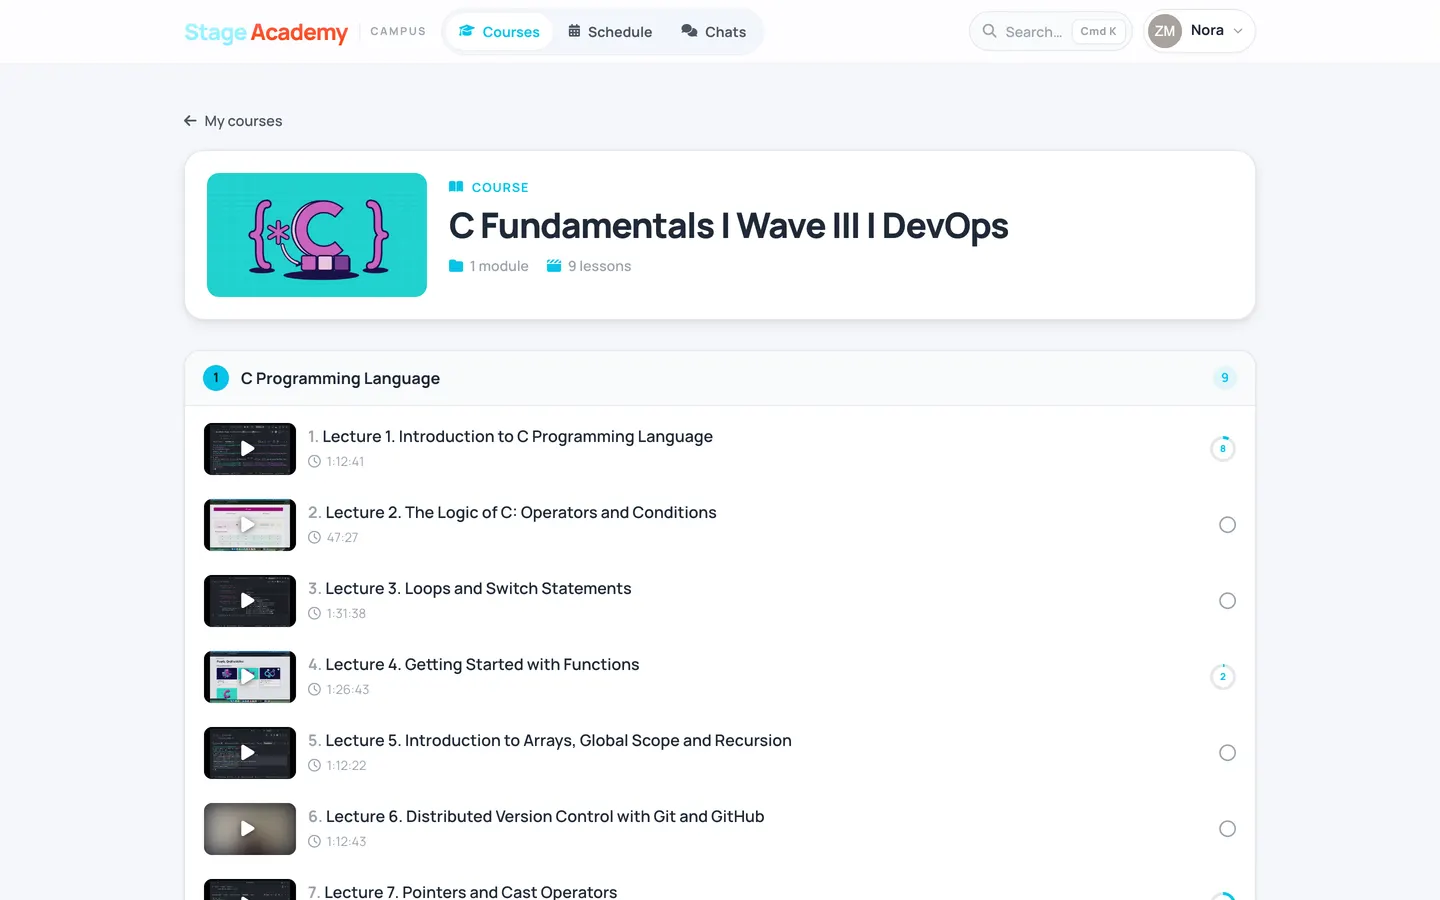Click the 1 module text
The height and width of the screenshot is (900, 1440).
point(499,266)
